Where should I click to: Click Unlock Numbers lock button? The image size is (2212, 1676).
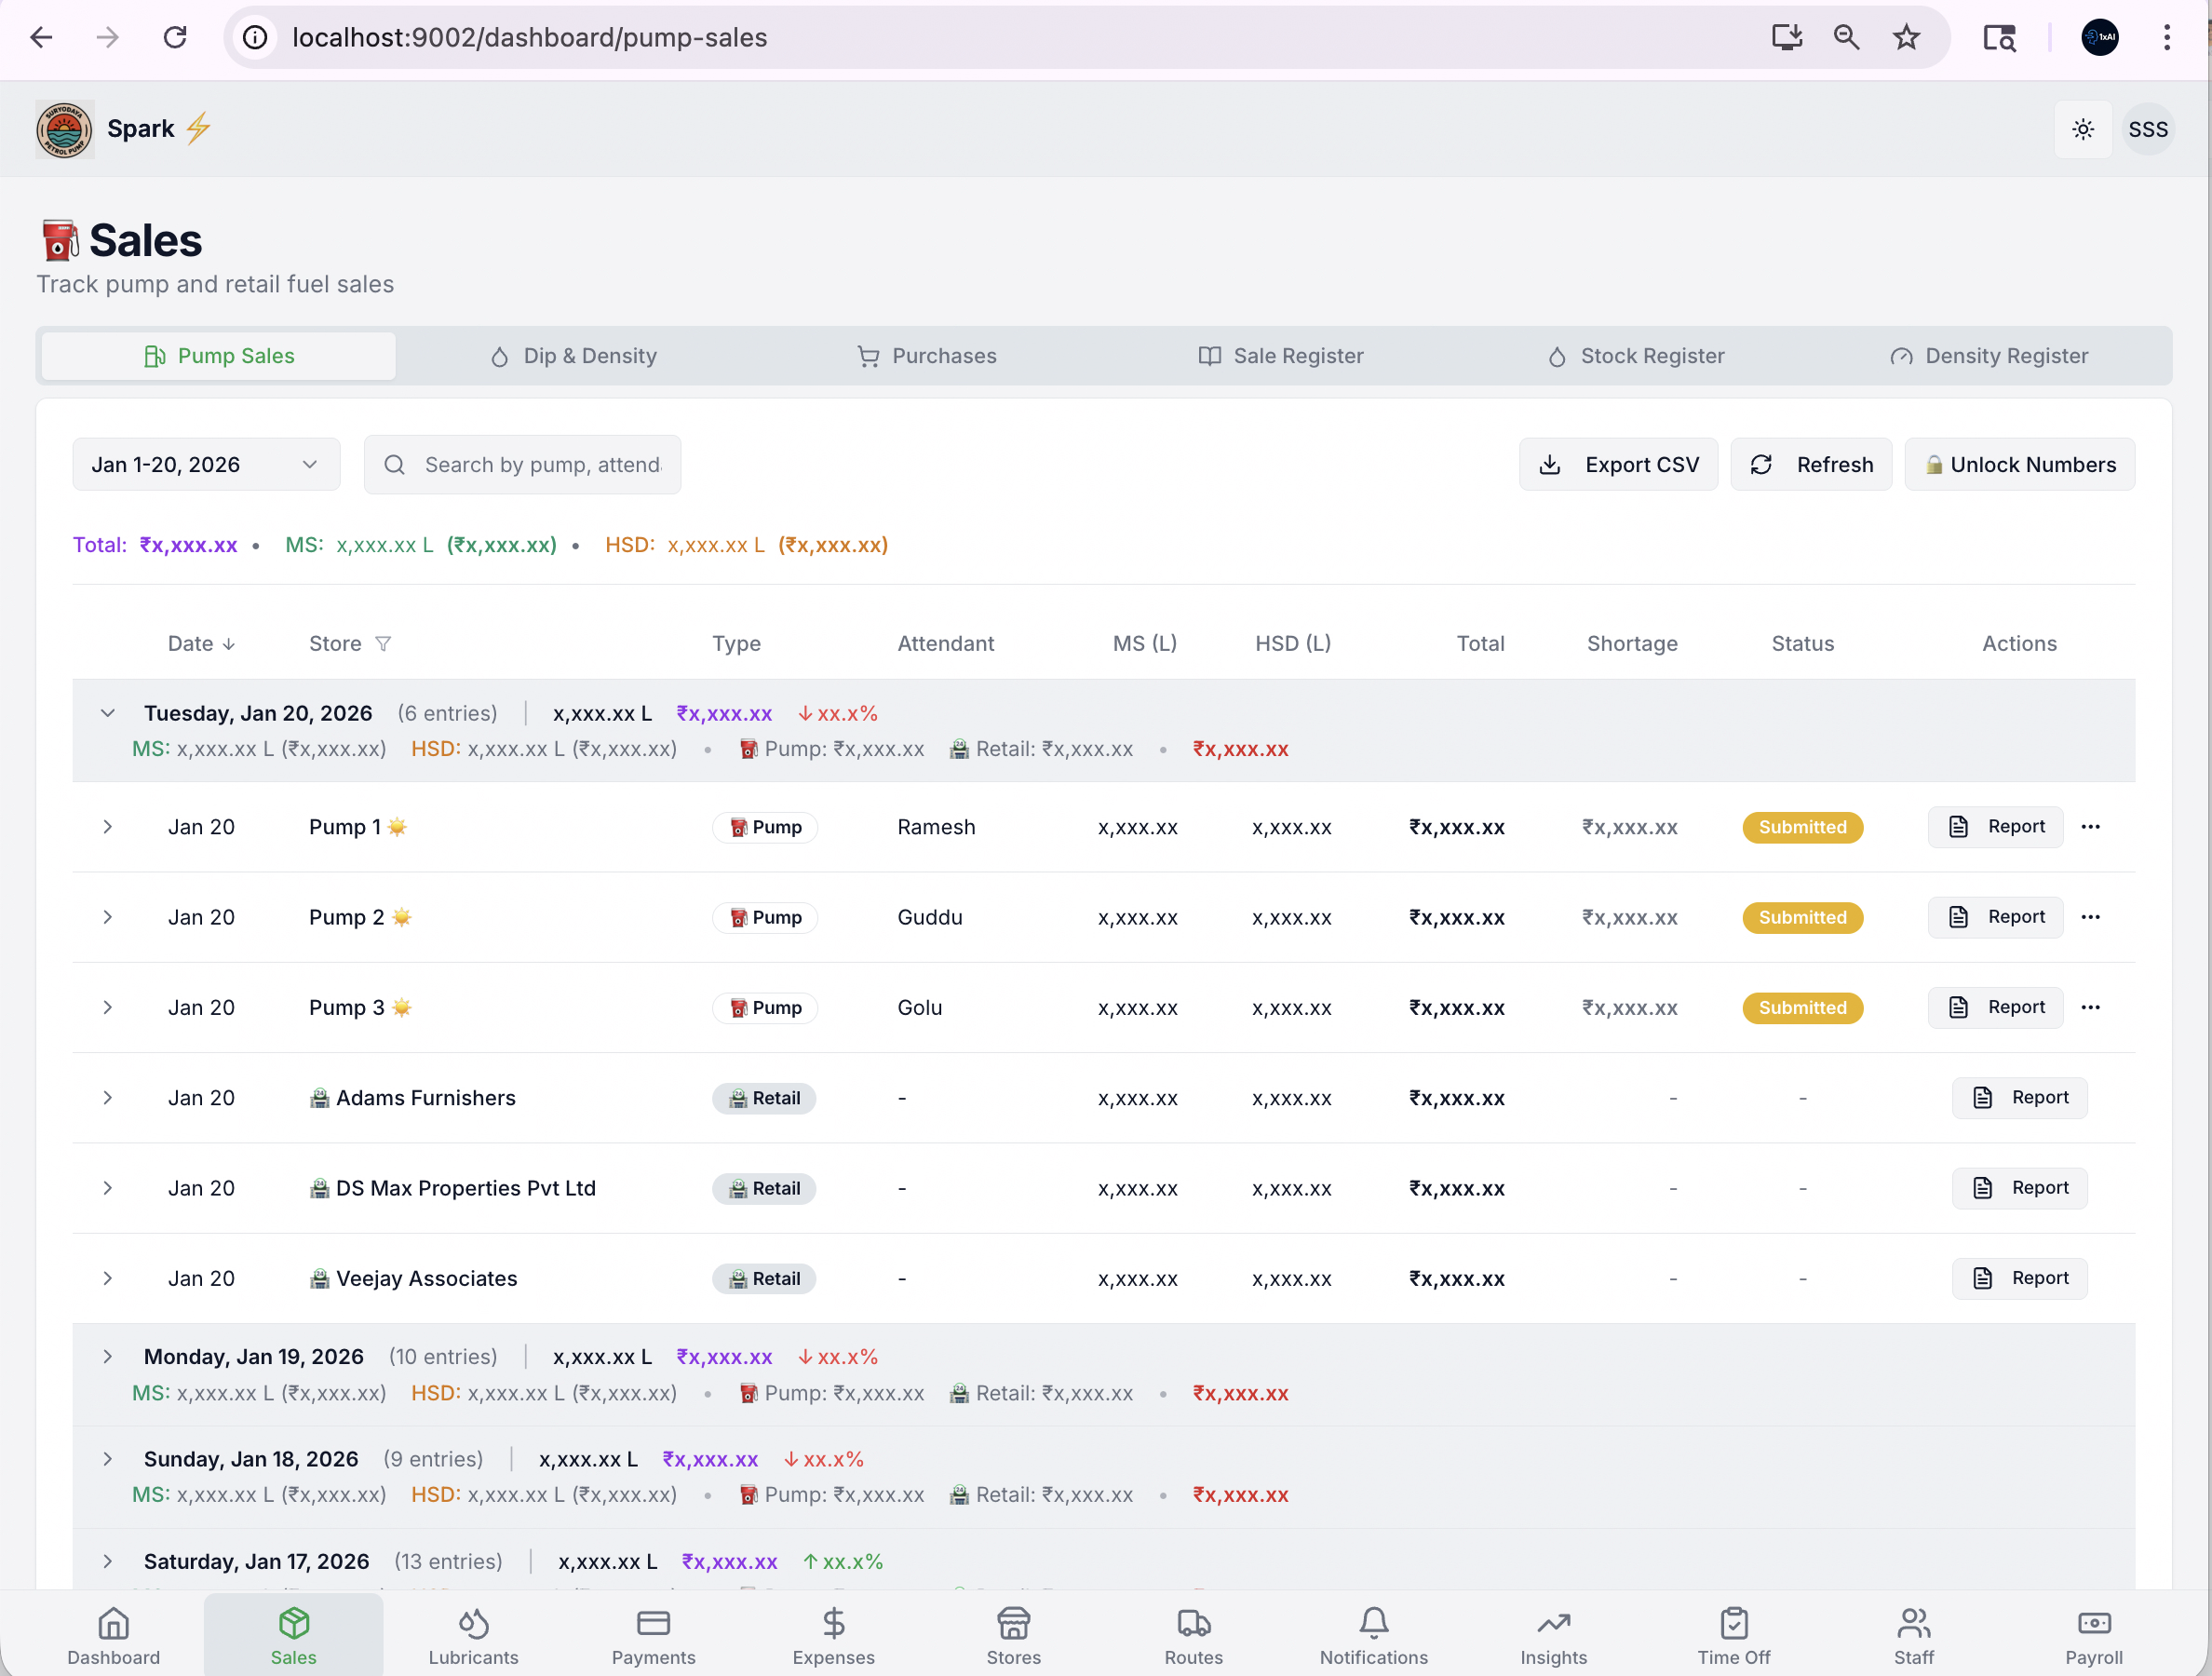(2018, 465)
